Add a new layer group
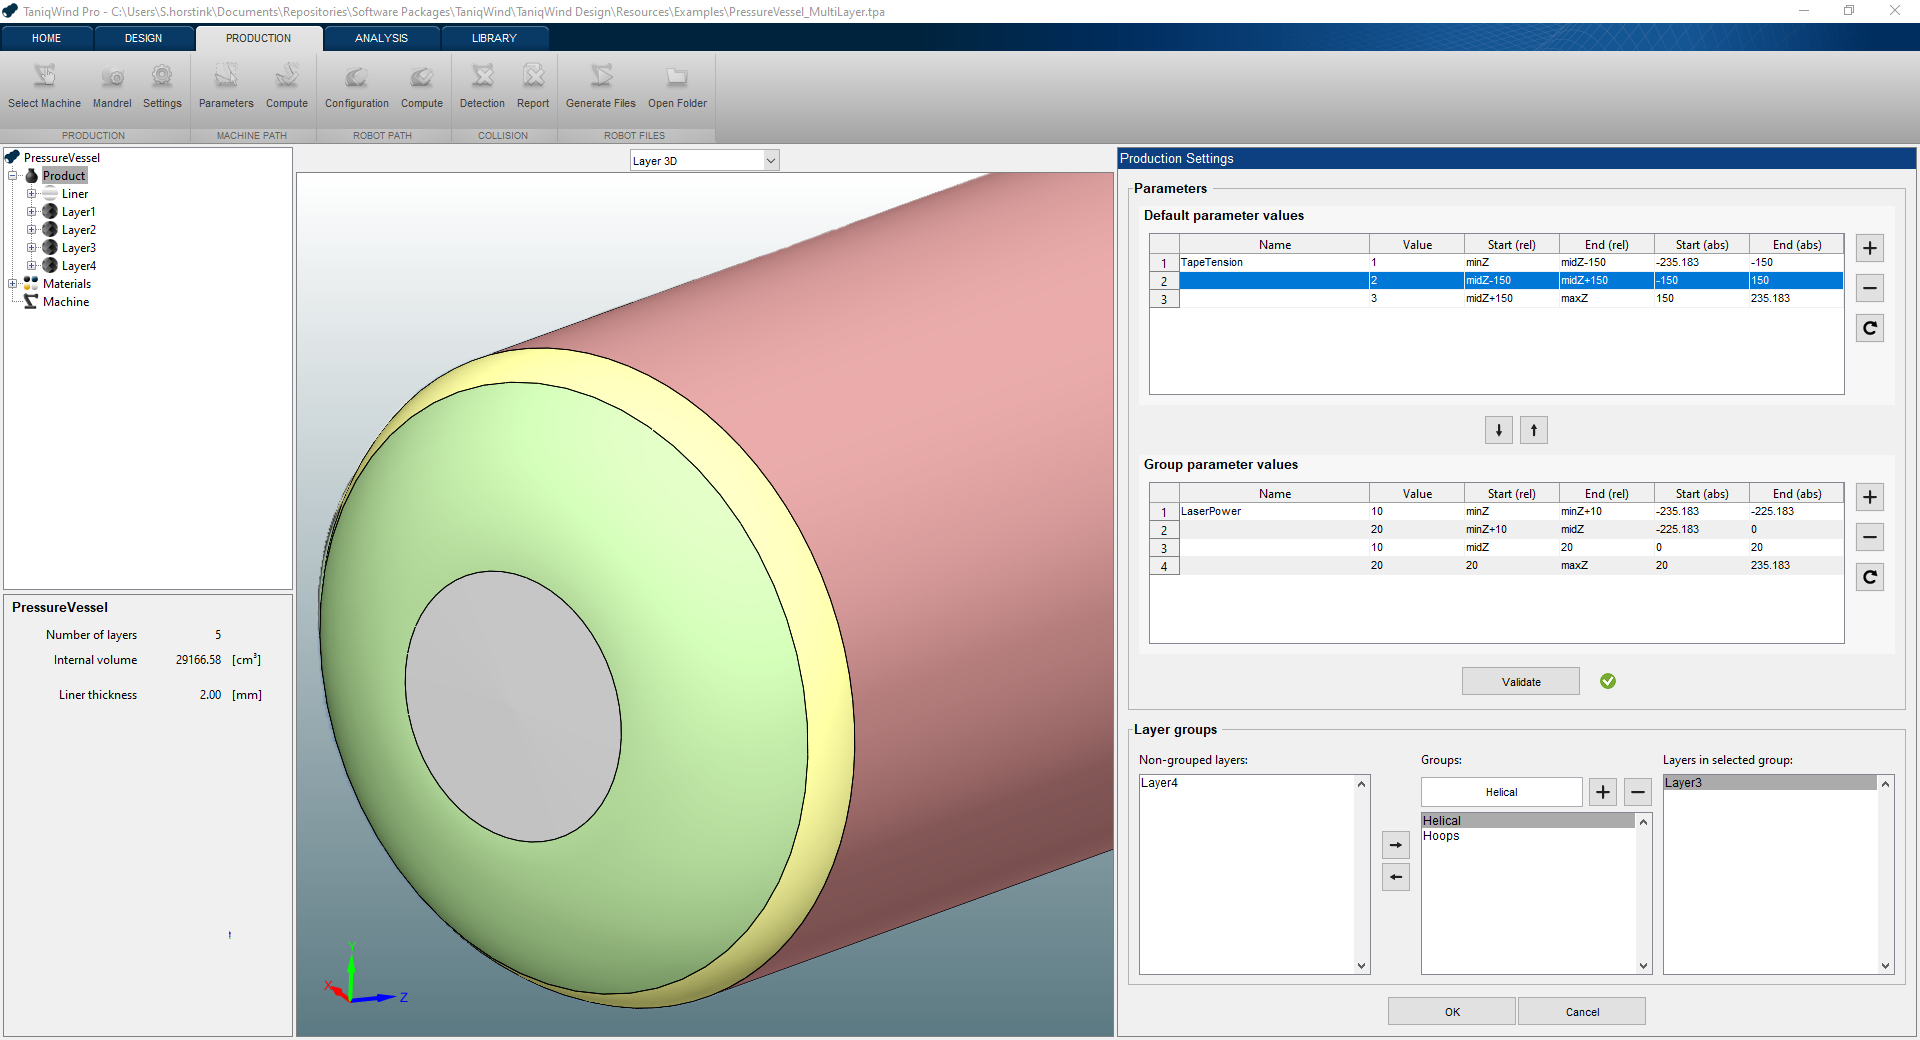The image size is (1920, 1040). [1603, 792]
